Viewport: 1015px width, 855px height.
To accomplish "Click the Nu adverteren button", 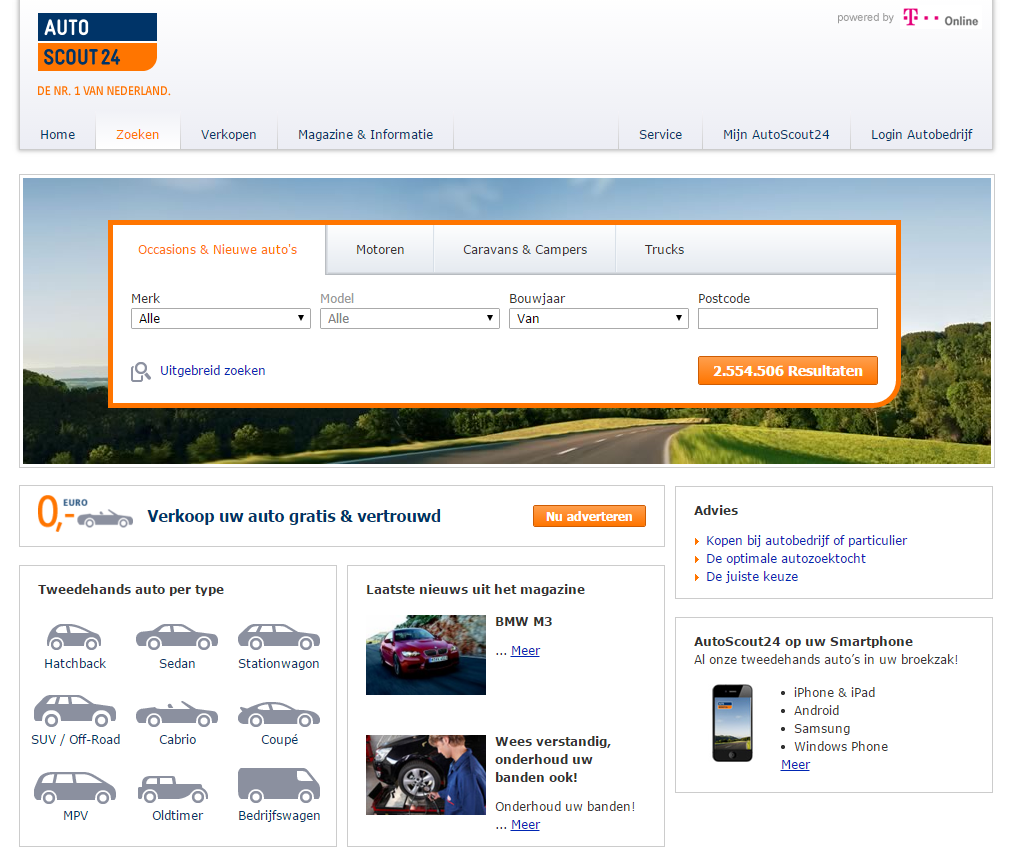I will 589,516.
